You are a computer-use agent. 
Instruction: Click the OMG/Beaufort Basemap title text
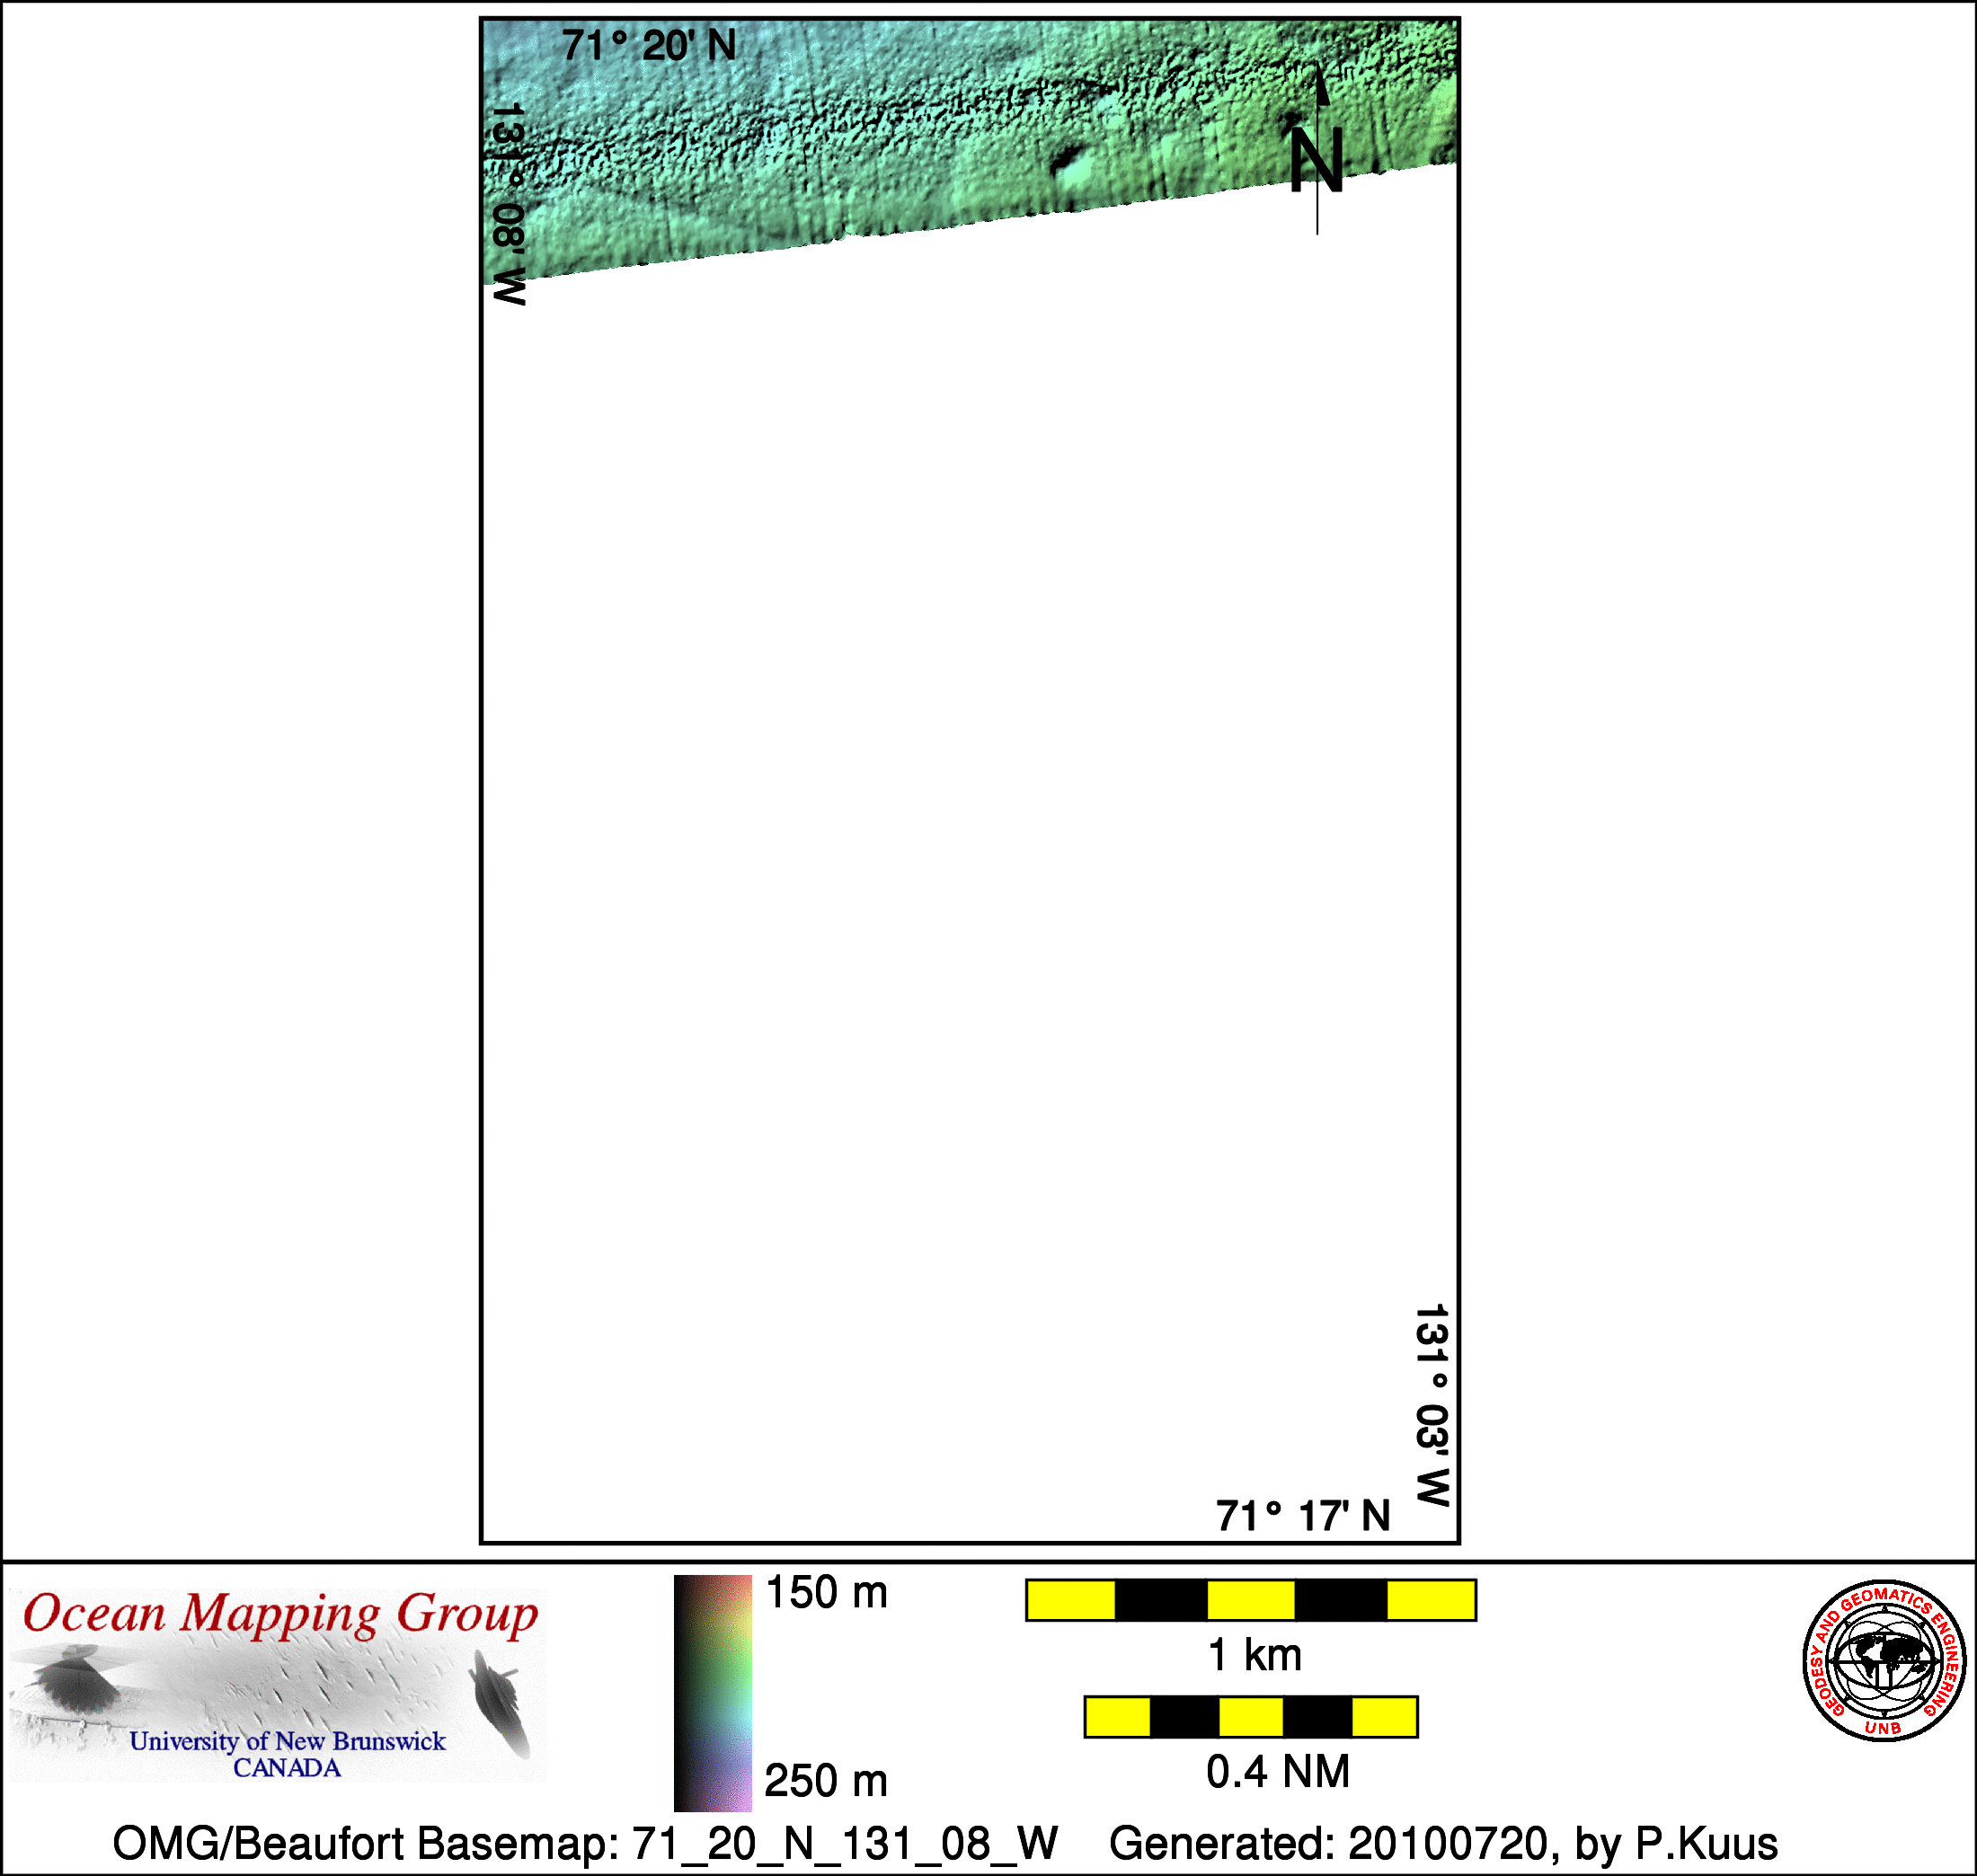(x=585, y=1843)
